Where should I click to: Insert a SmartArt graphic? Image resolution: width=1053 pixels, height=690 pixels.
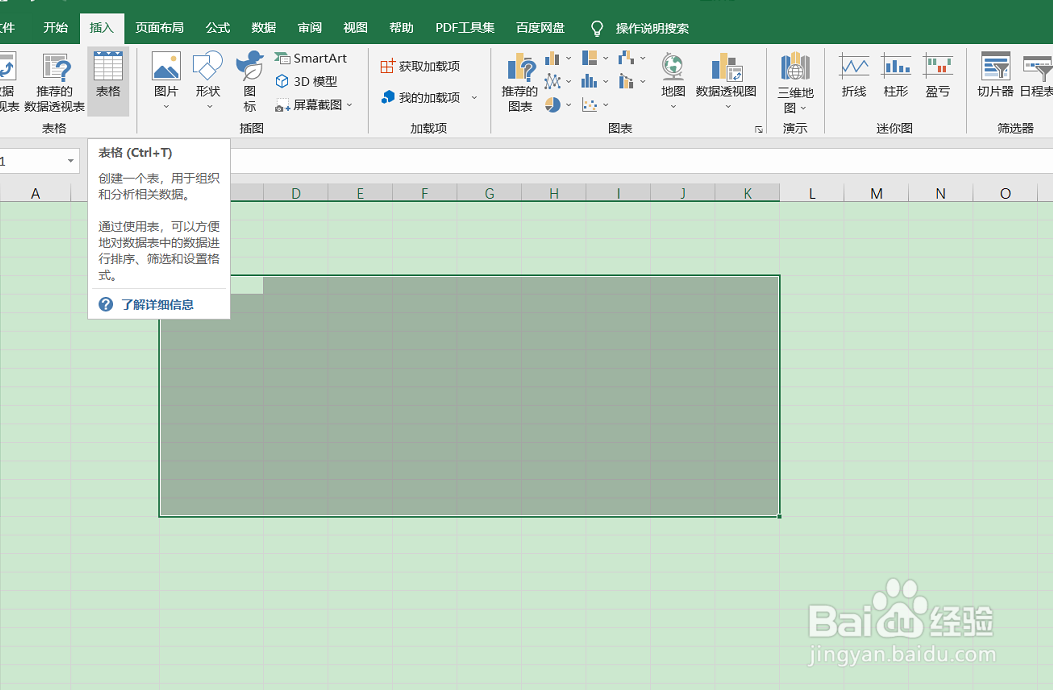pos(310,58)
